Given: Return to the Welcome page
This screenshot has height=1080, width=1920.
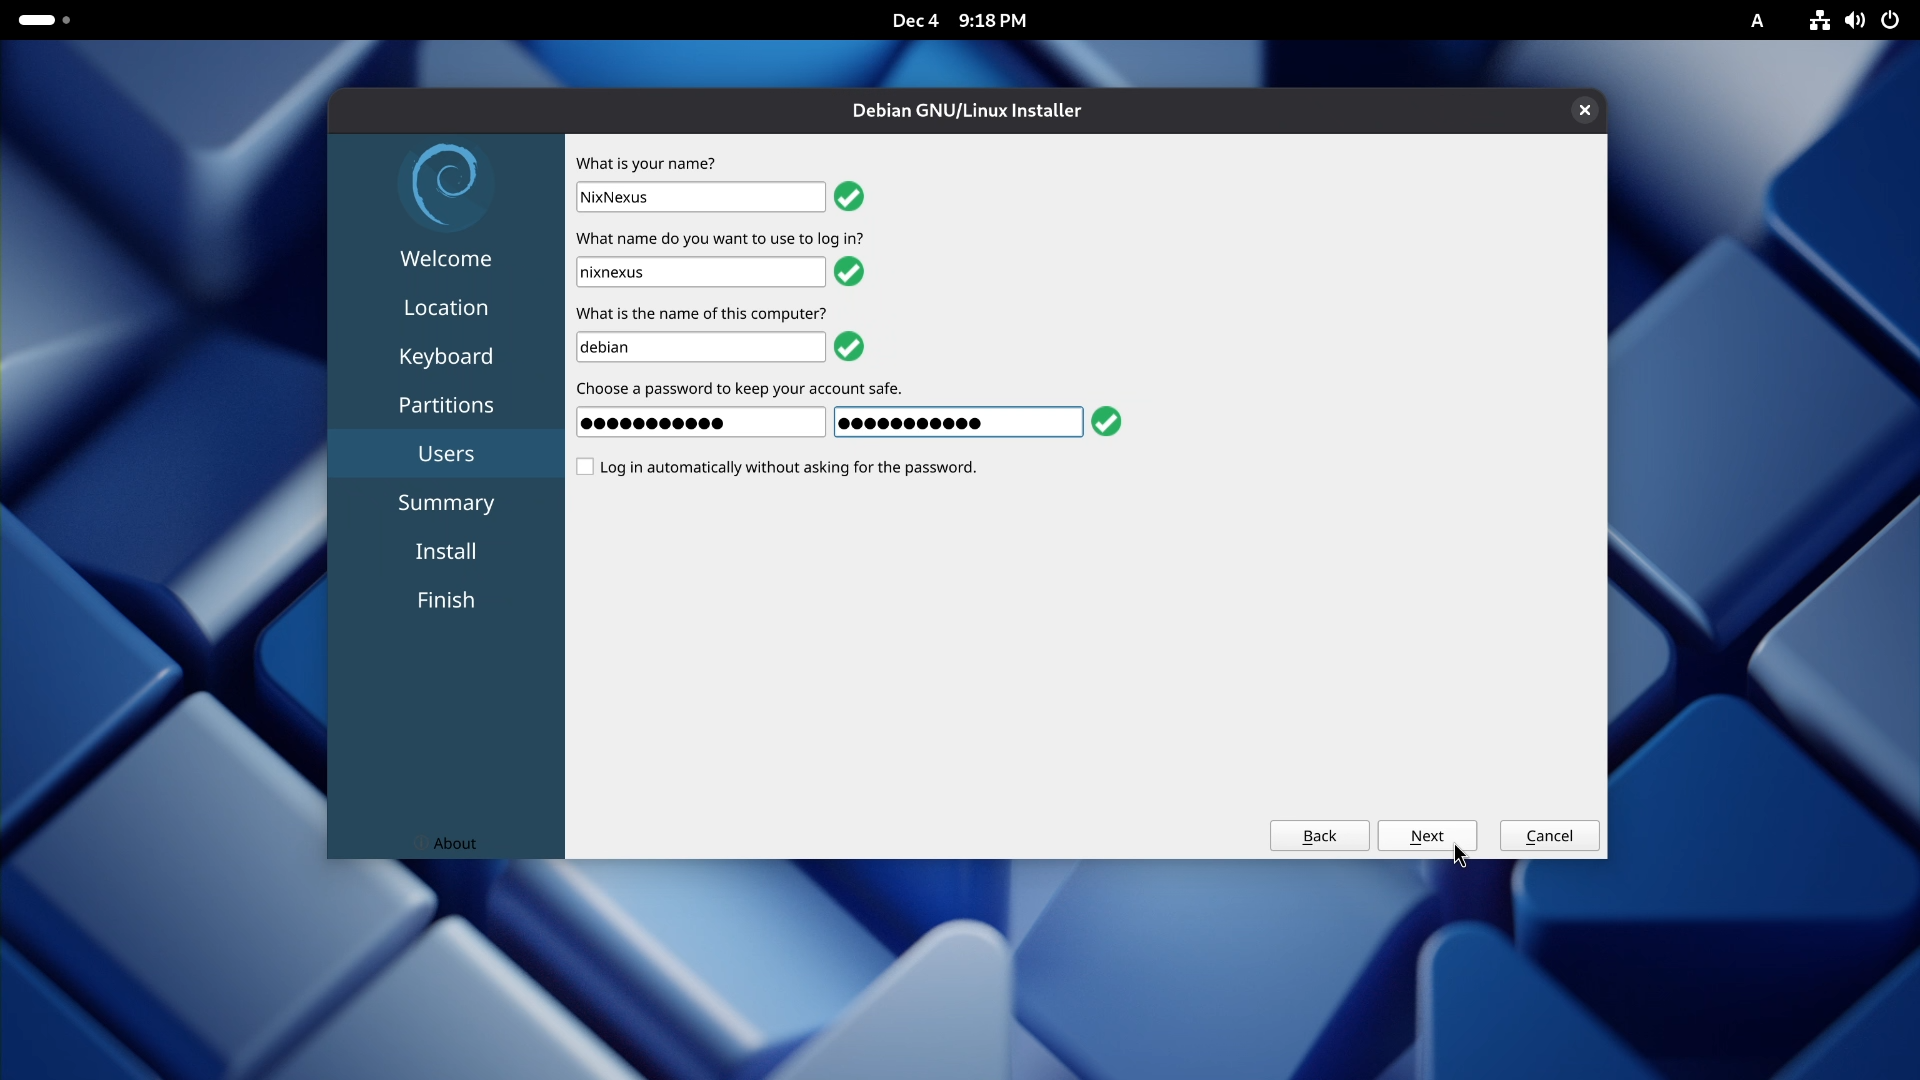Looking at the screenshot, I should (446, 258).
